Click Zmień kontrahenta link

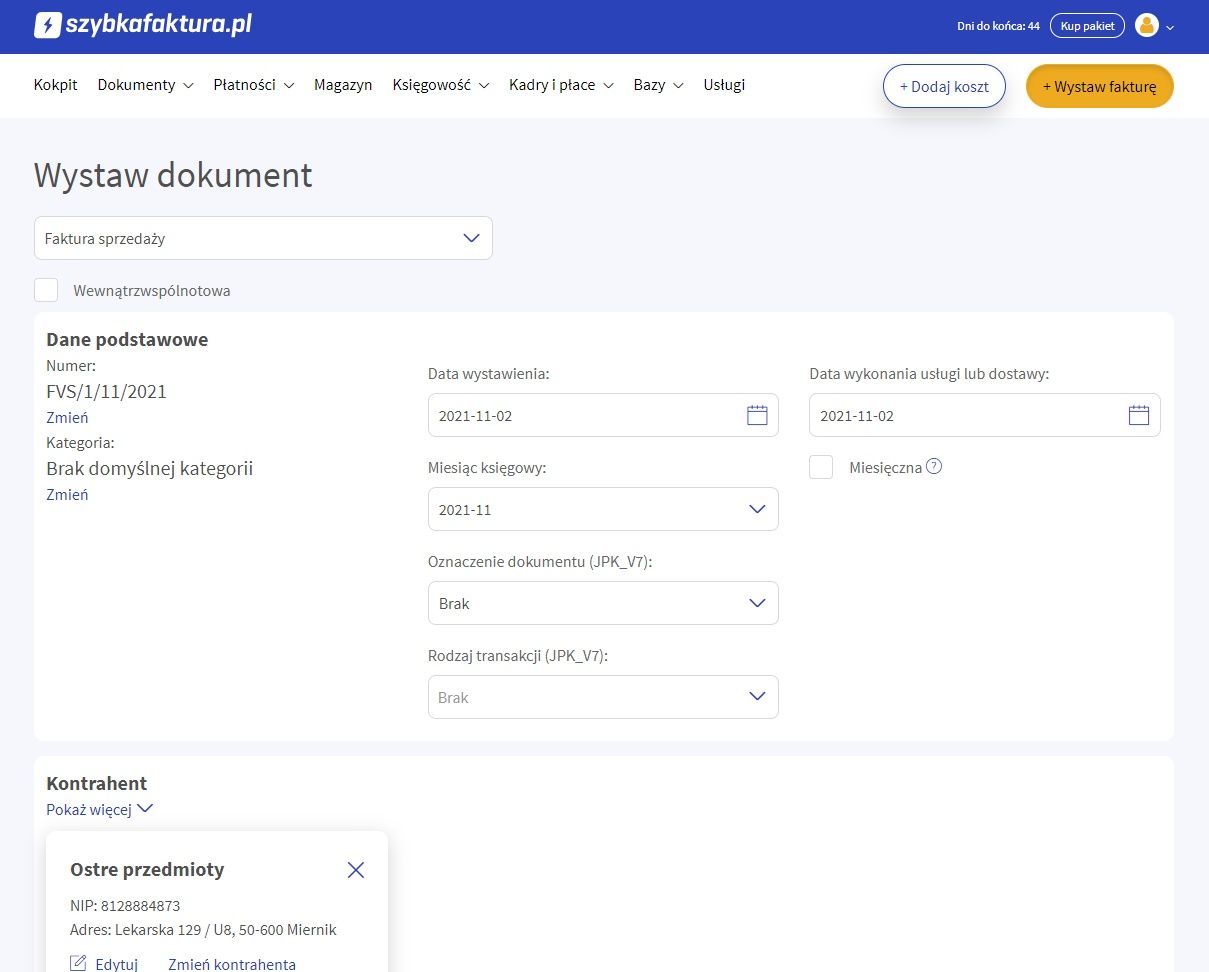tap(232, 964)
